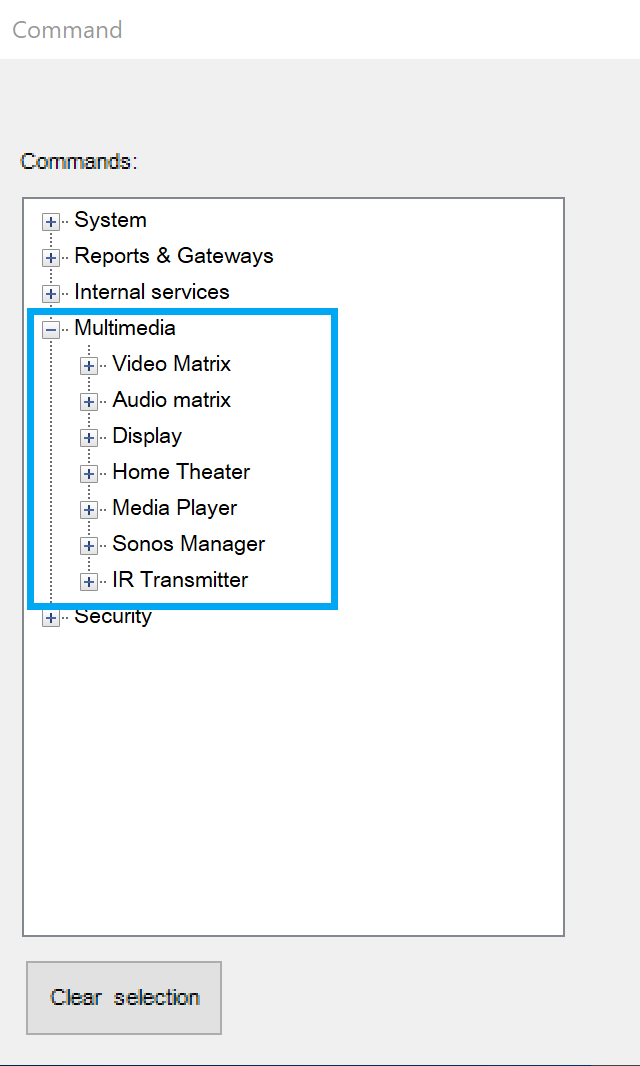Expand the Sonos Manager node

(88, 546)
